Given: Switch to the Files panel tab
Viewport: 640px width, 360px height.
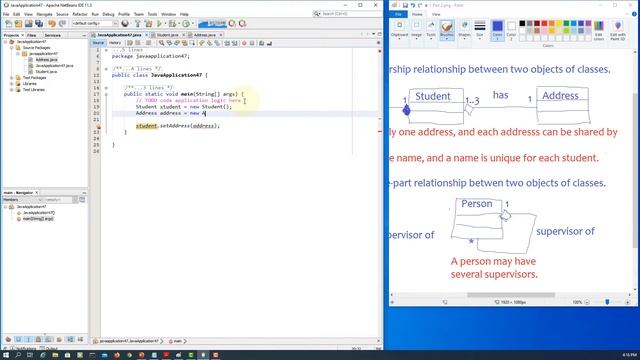Looking at the screenshot, I should 31,36.
